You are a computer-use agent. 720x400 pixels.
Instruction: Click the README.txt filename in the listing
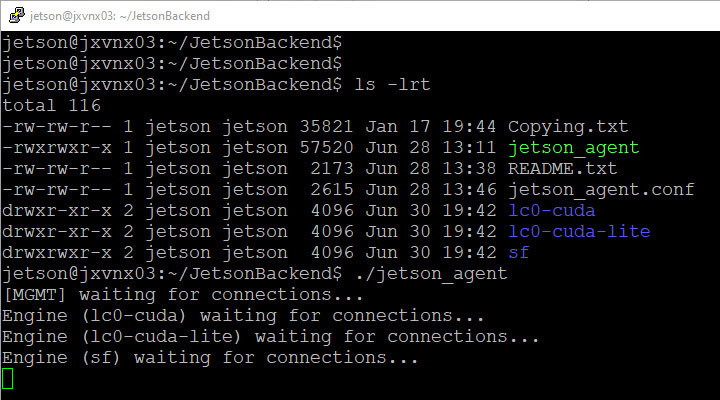(563, 169)
